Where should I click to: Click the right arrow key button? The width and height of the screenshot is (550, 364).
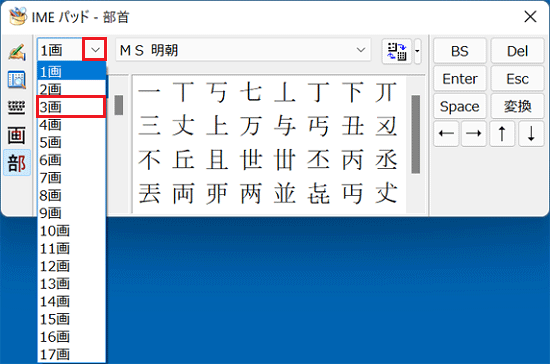(474, 134)
